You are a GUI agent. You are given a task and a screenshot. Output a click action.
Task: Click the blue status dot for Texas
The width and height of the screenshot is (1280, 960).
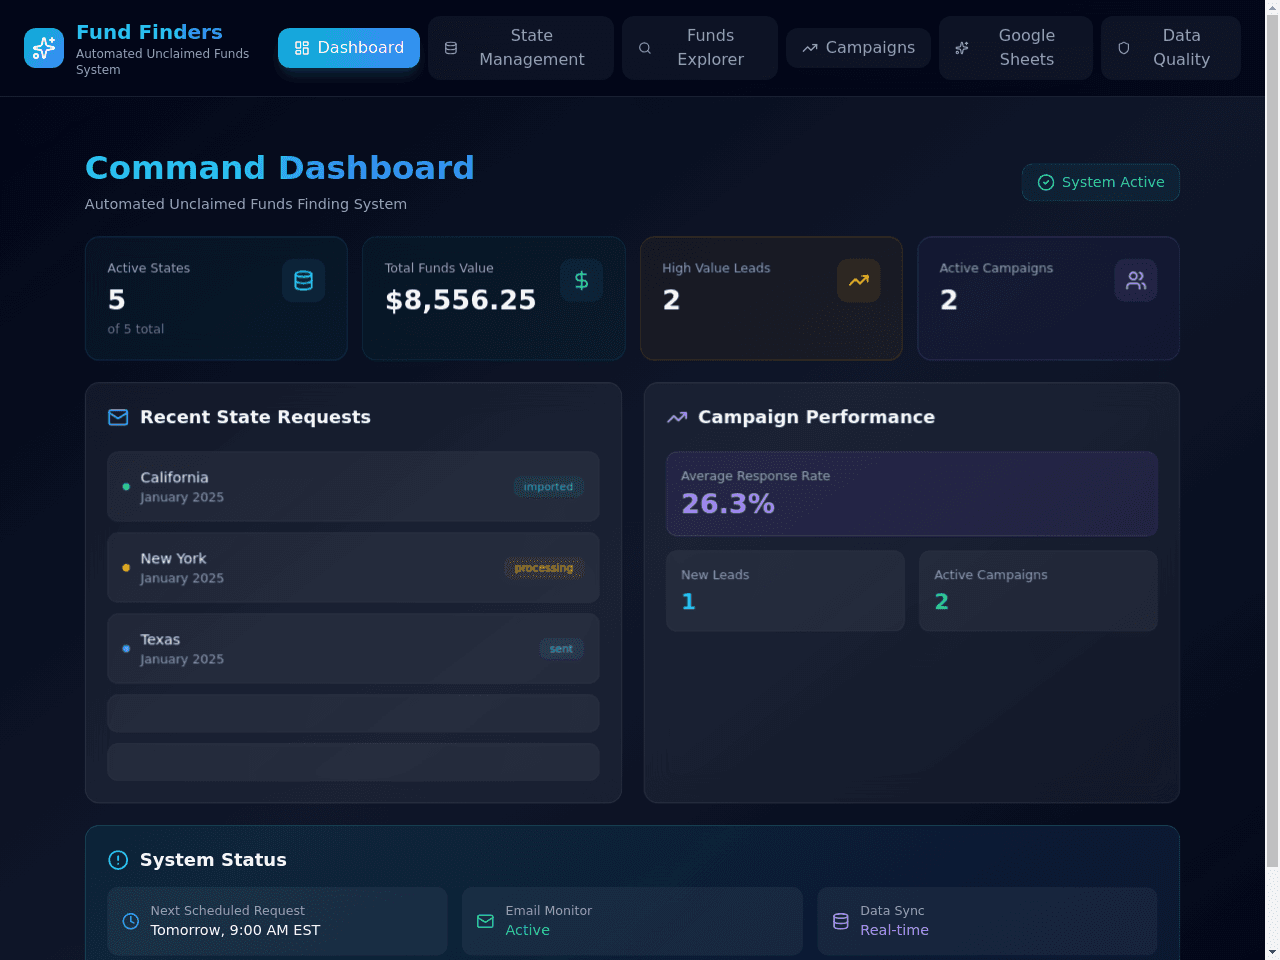(126, 649)
